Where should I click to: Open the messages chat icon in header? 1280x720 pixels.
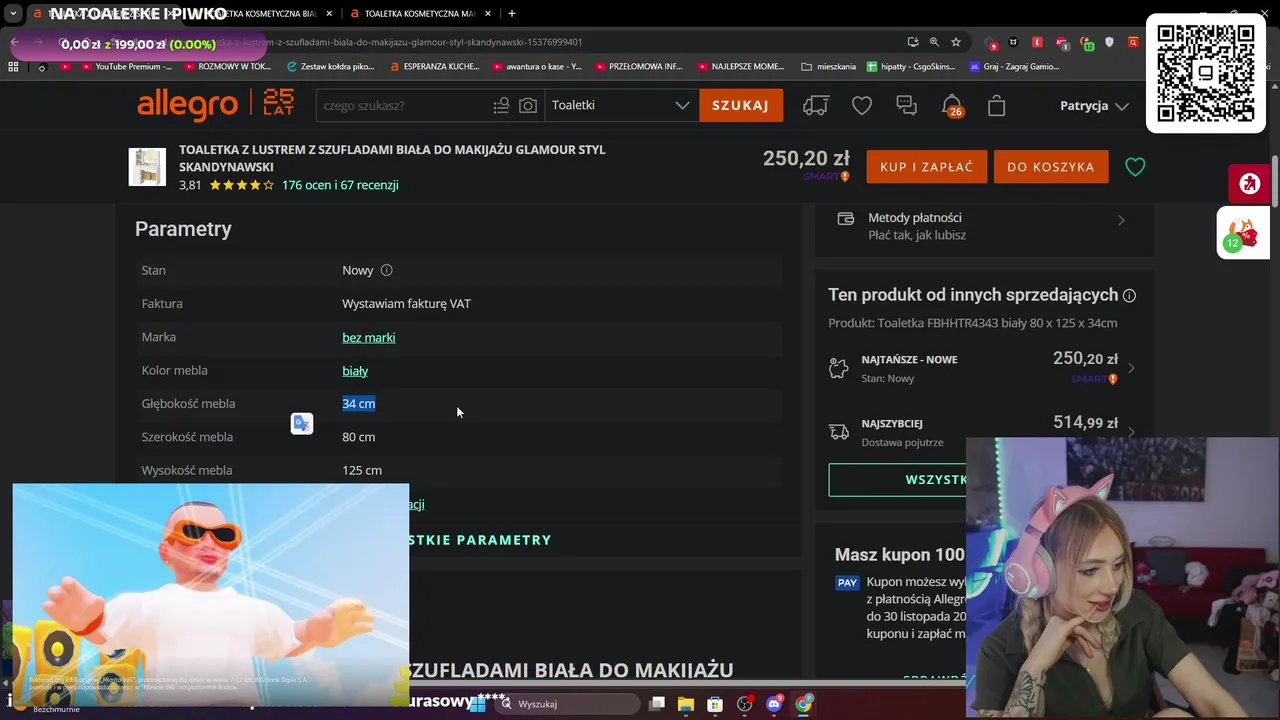[907, 105]
